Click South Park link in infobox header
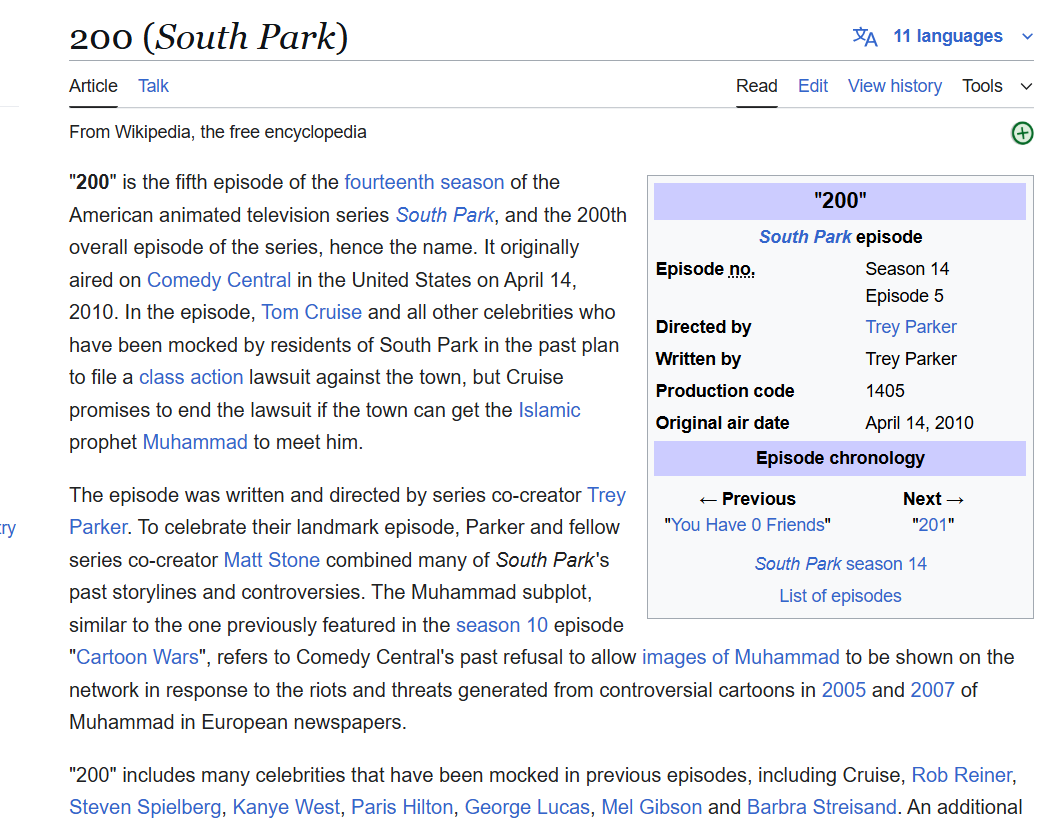This screenshot has height=818, width=1041. [x=805, y=237]
